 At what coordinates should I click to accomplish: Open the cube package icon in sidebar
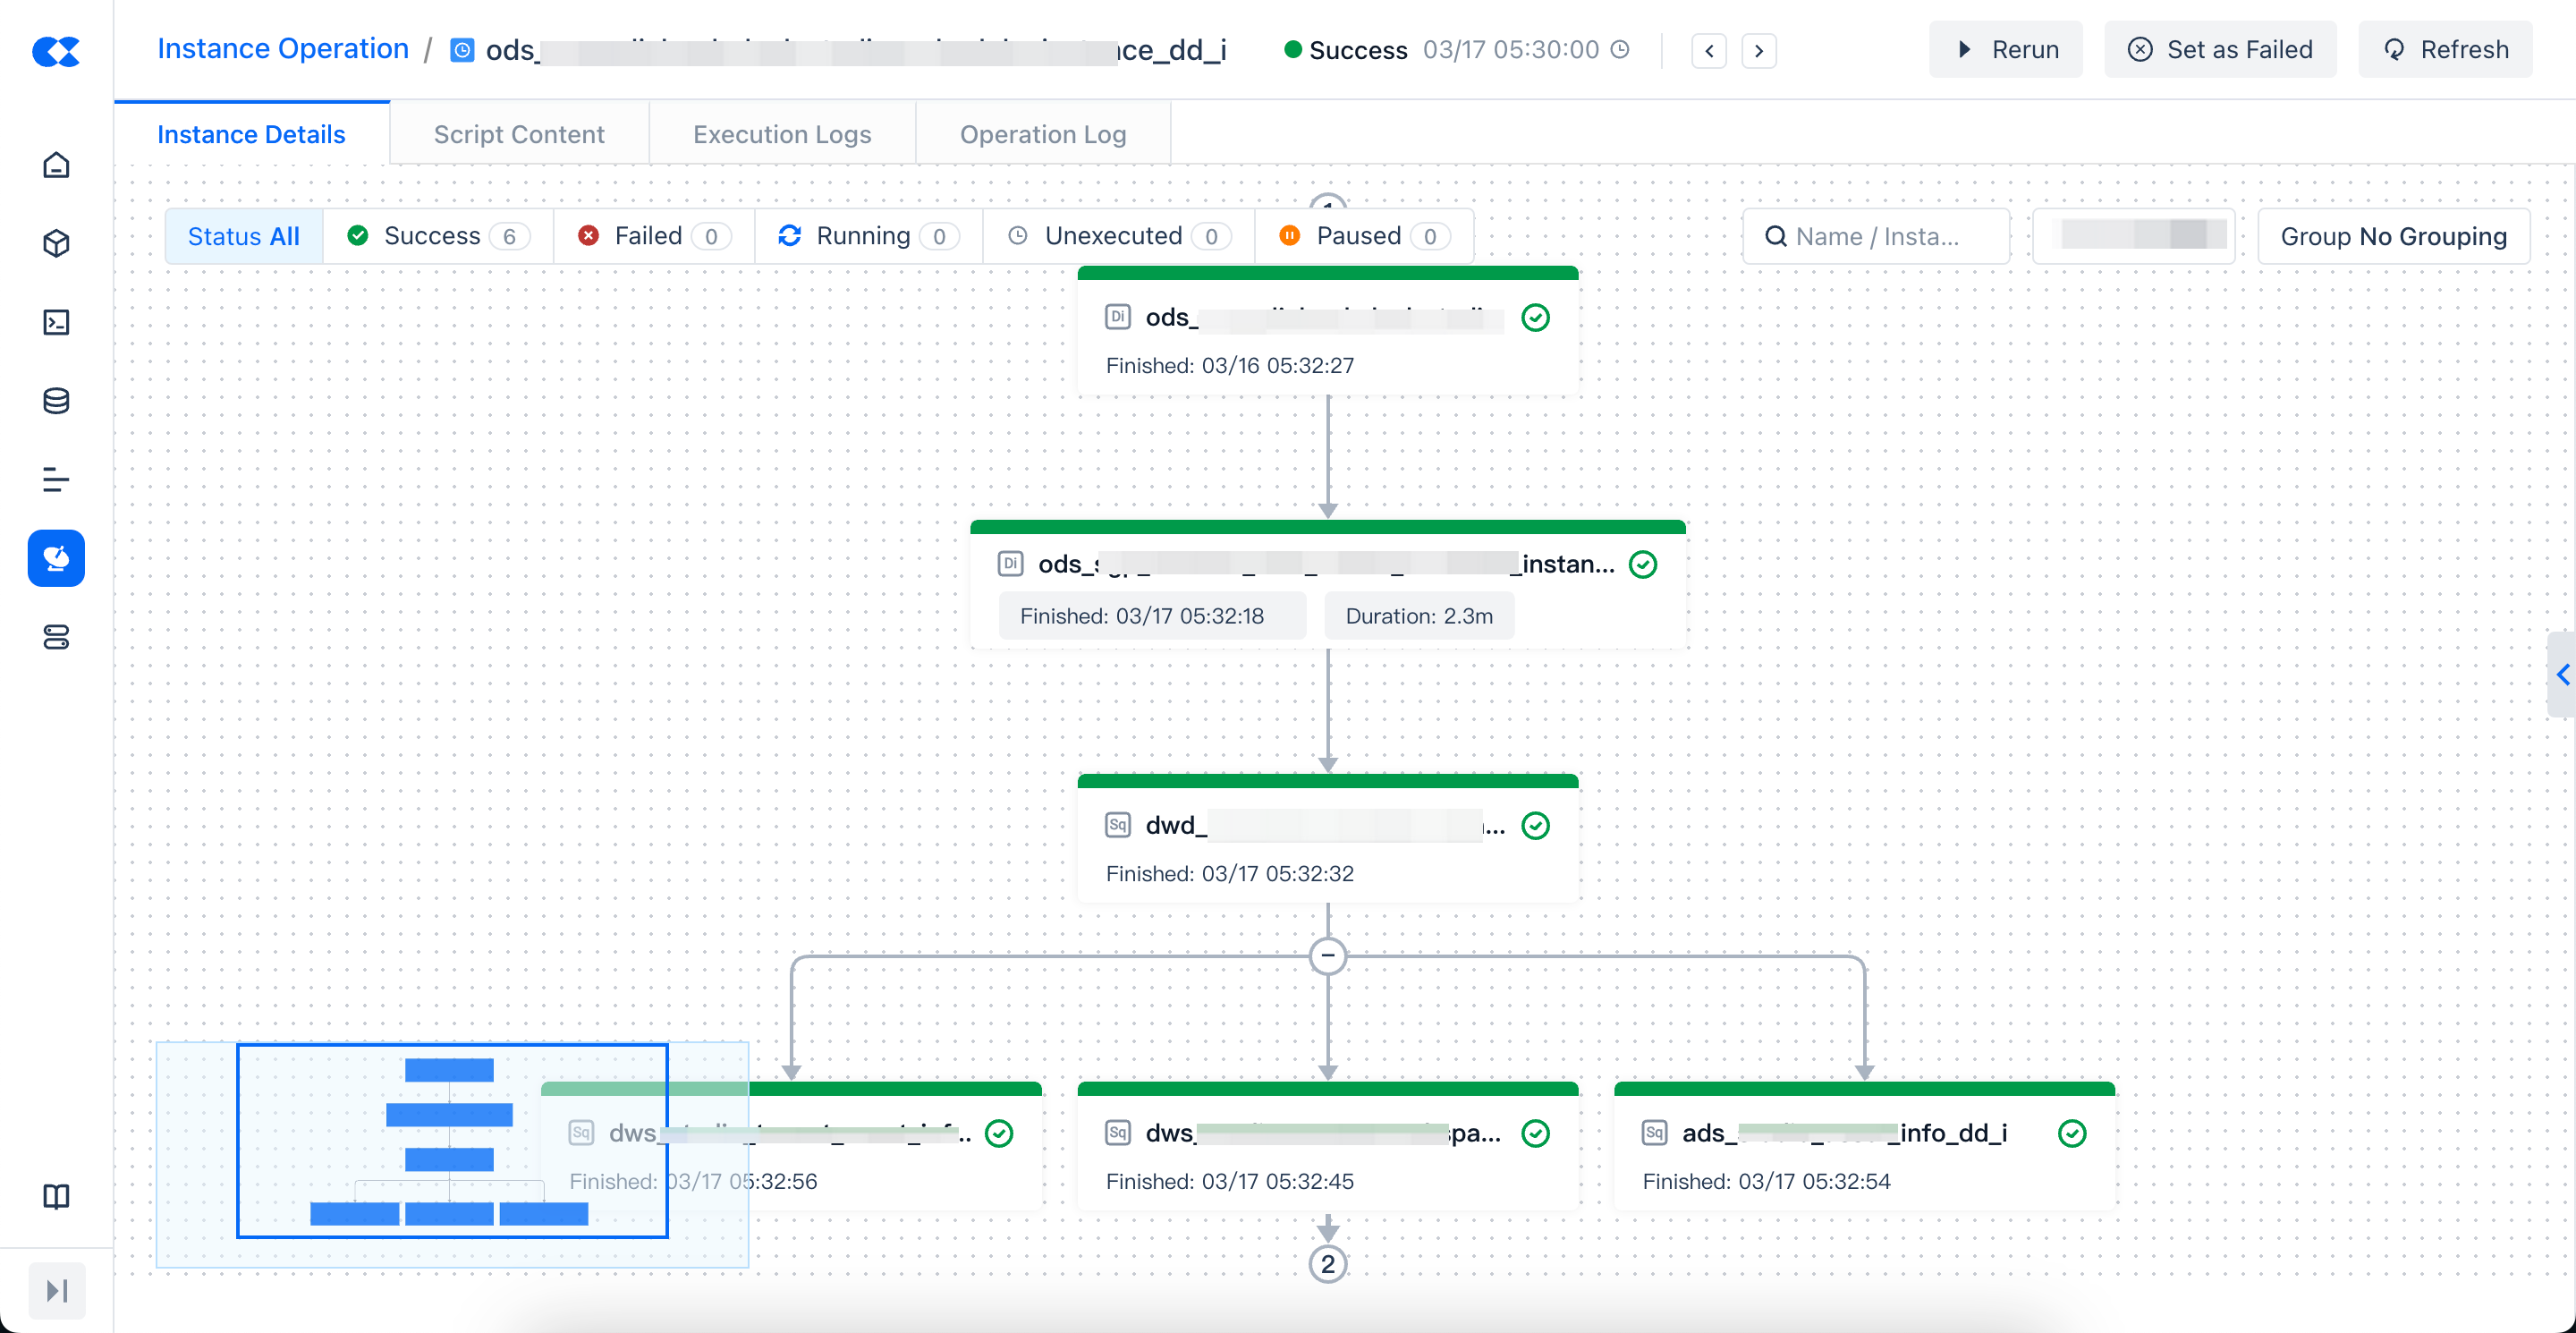point(56,243)
